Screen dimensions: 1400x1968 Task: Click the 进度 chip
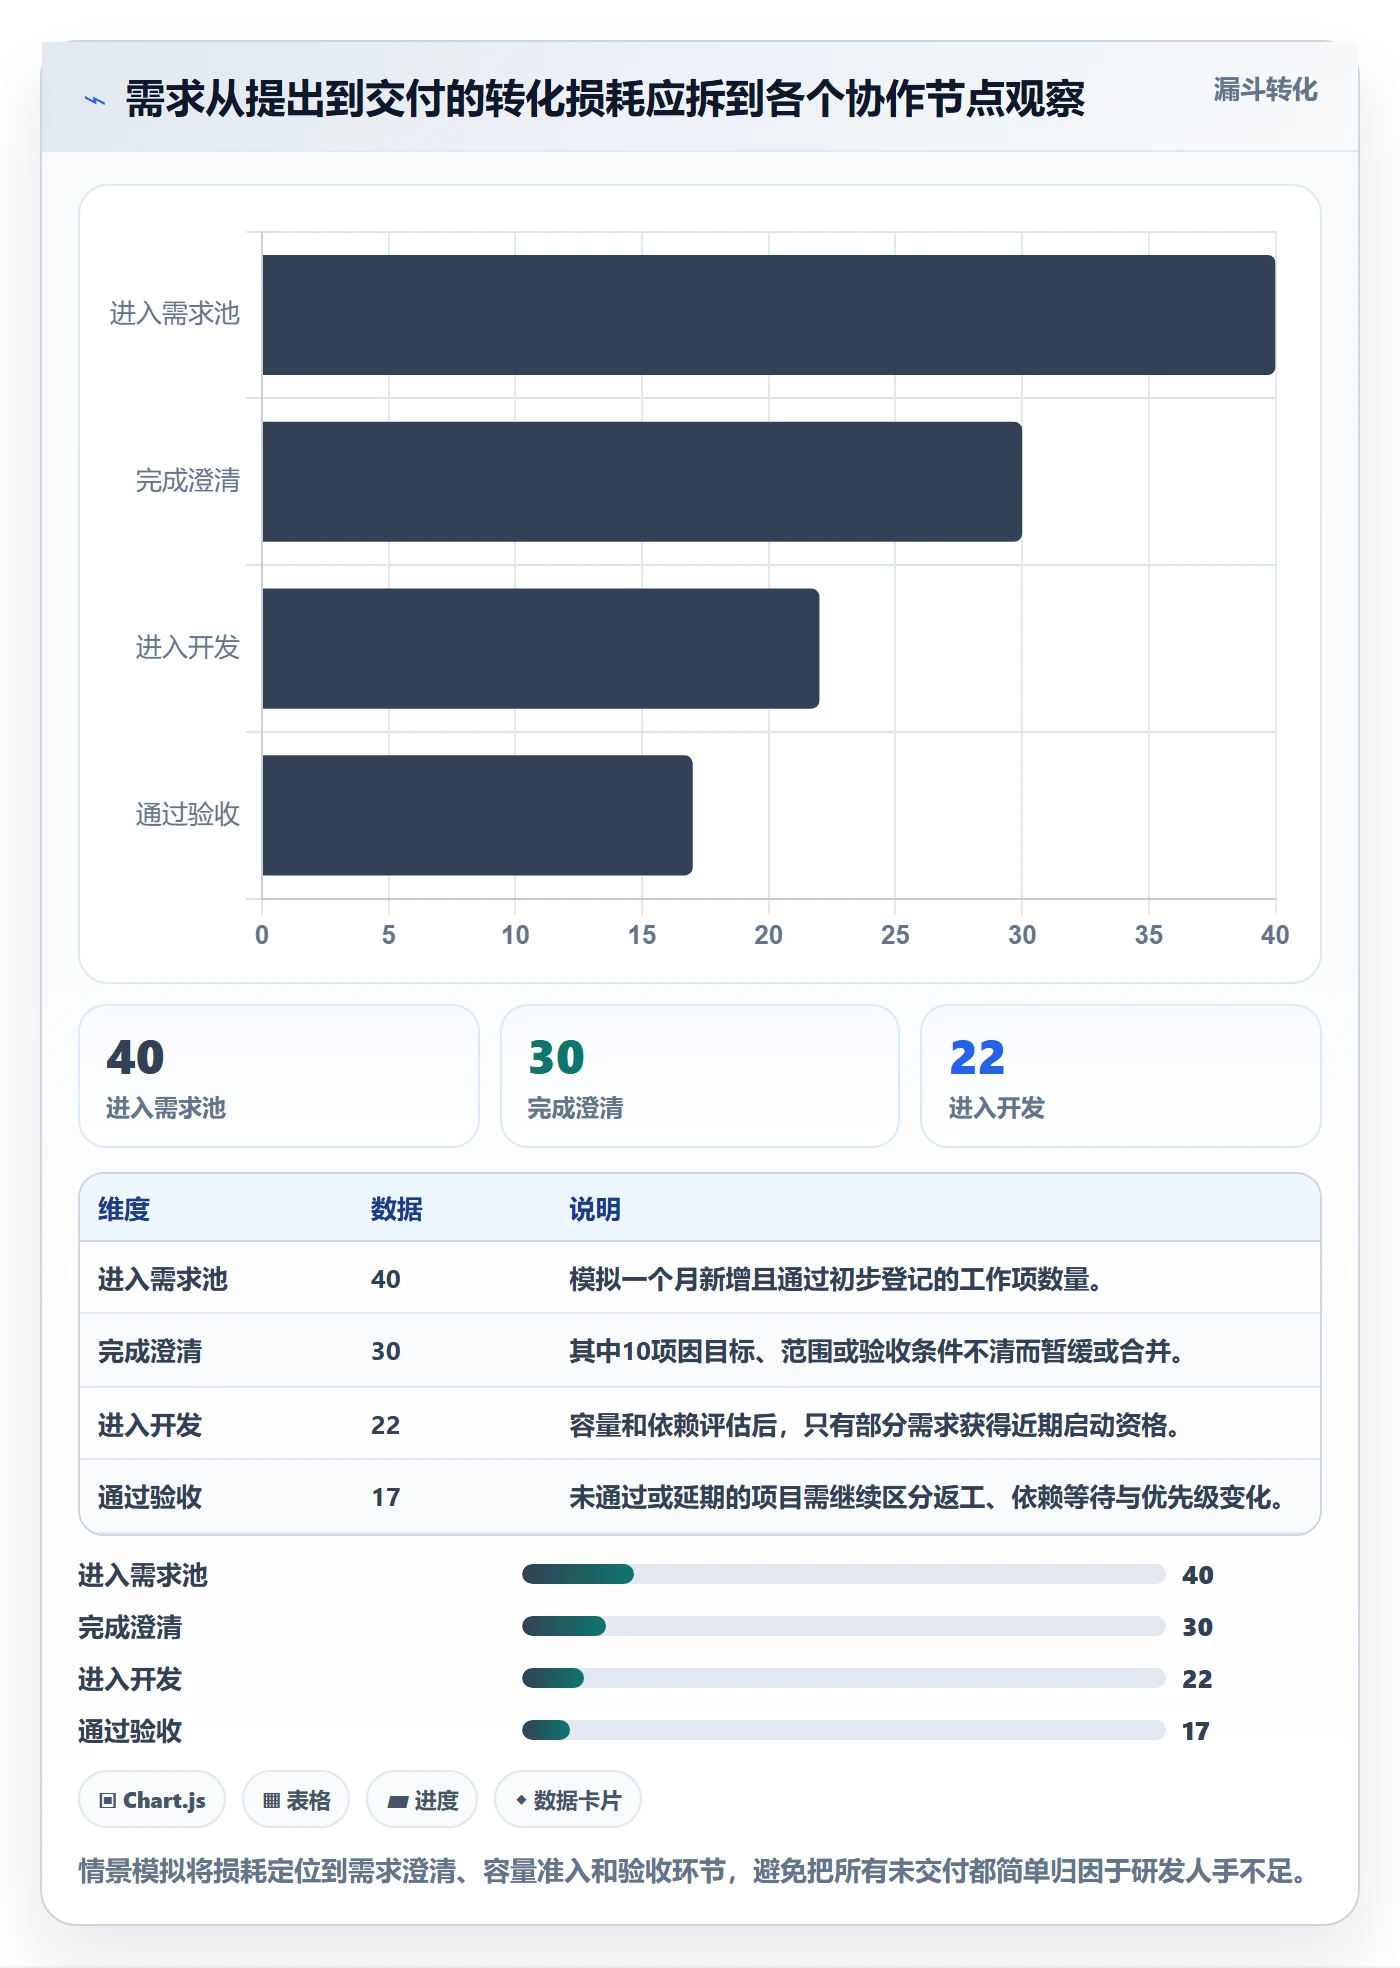click(422, 1800)
